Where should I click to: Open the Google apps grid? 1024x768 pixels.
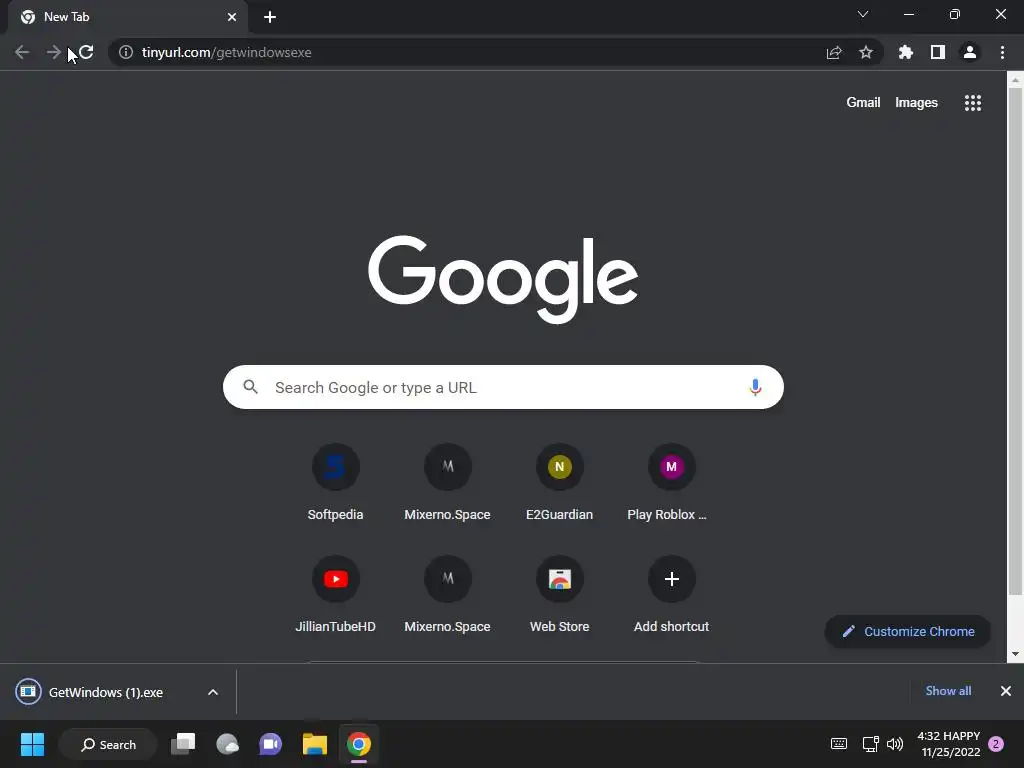(973, 103)
